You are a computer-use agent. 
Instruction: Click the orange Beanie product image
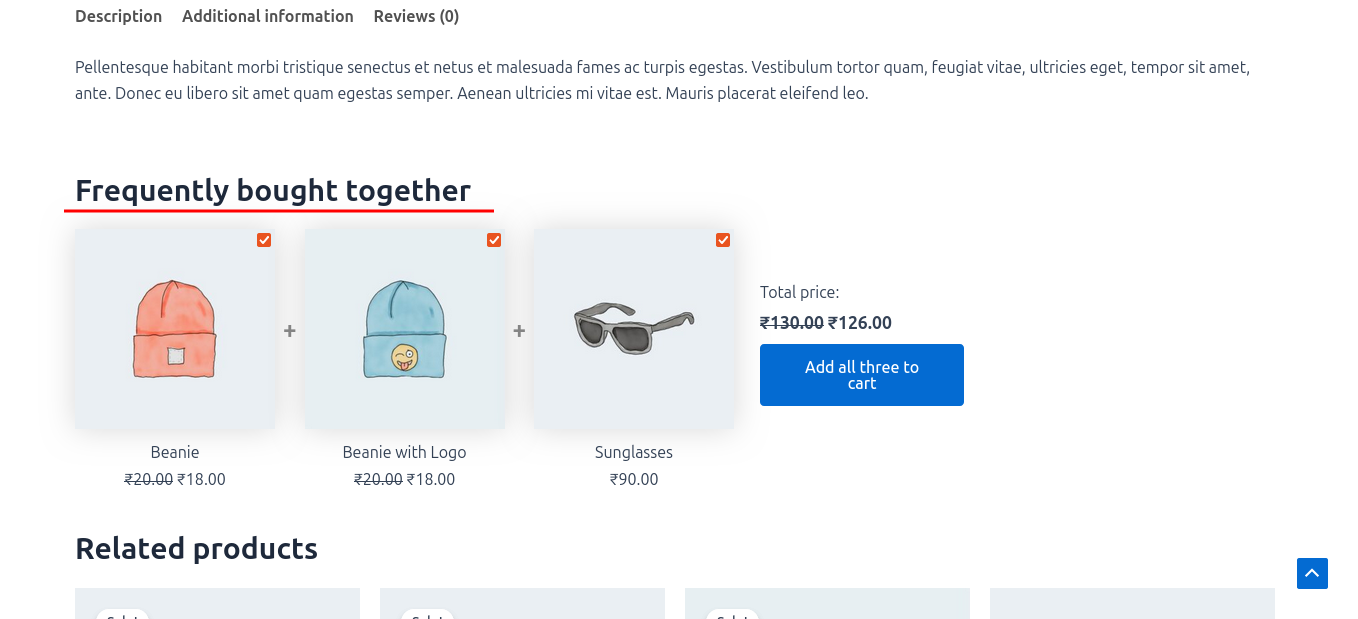click(175, 330)
